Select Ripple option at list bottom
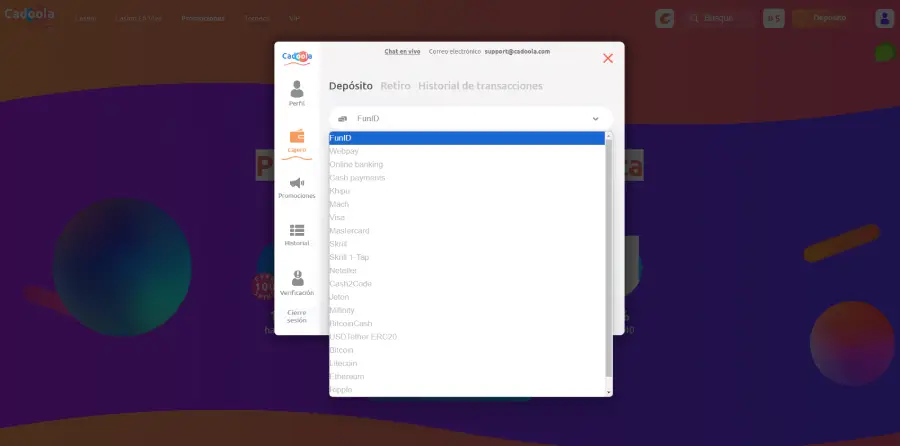This screenshot has height=446, width=900. [467, 390]
